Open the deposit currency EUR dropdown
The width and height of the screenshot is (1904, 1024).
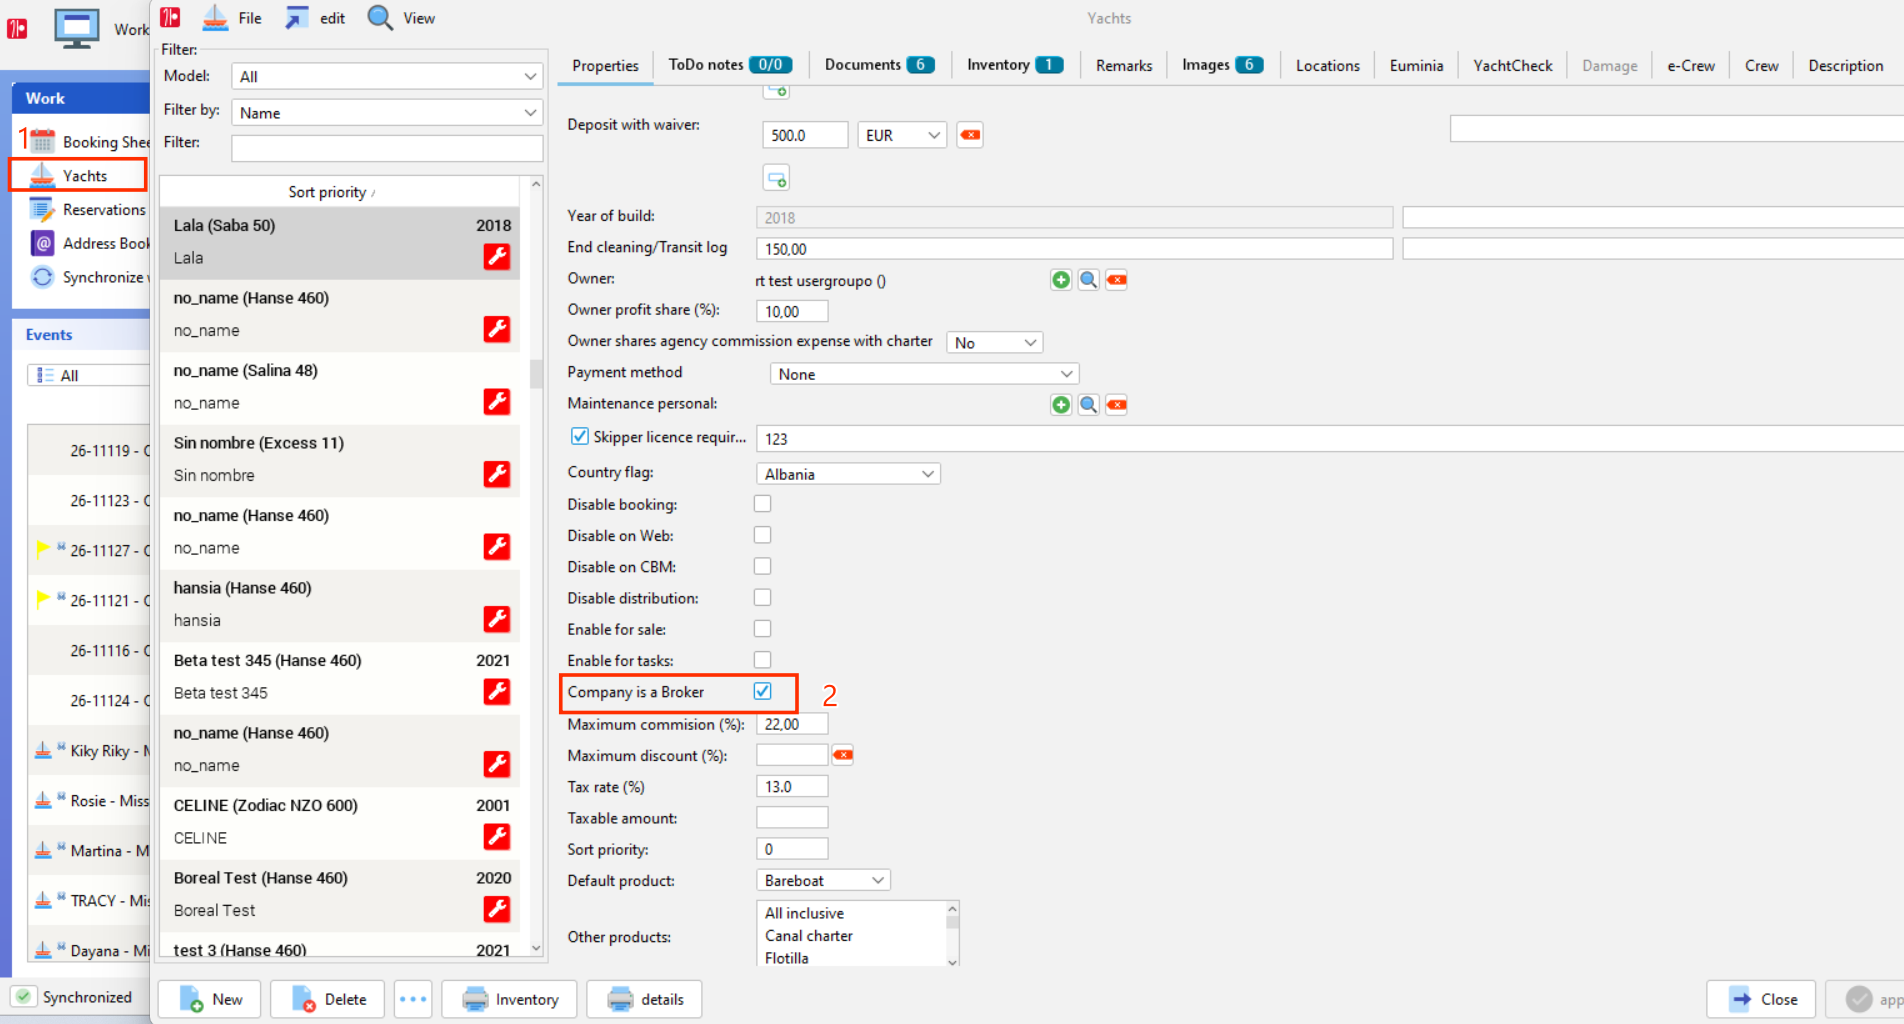(x=902, y=135)
